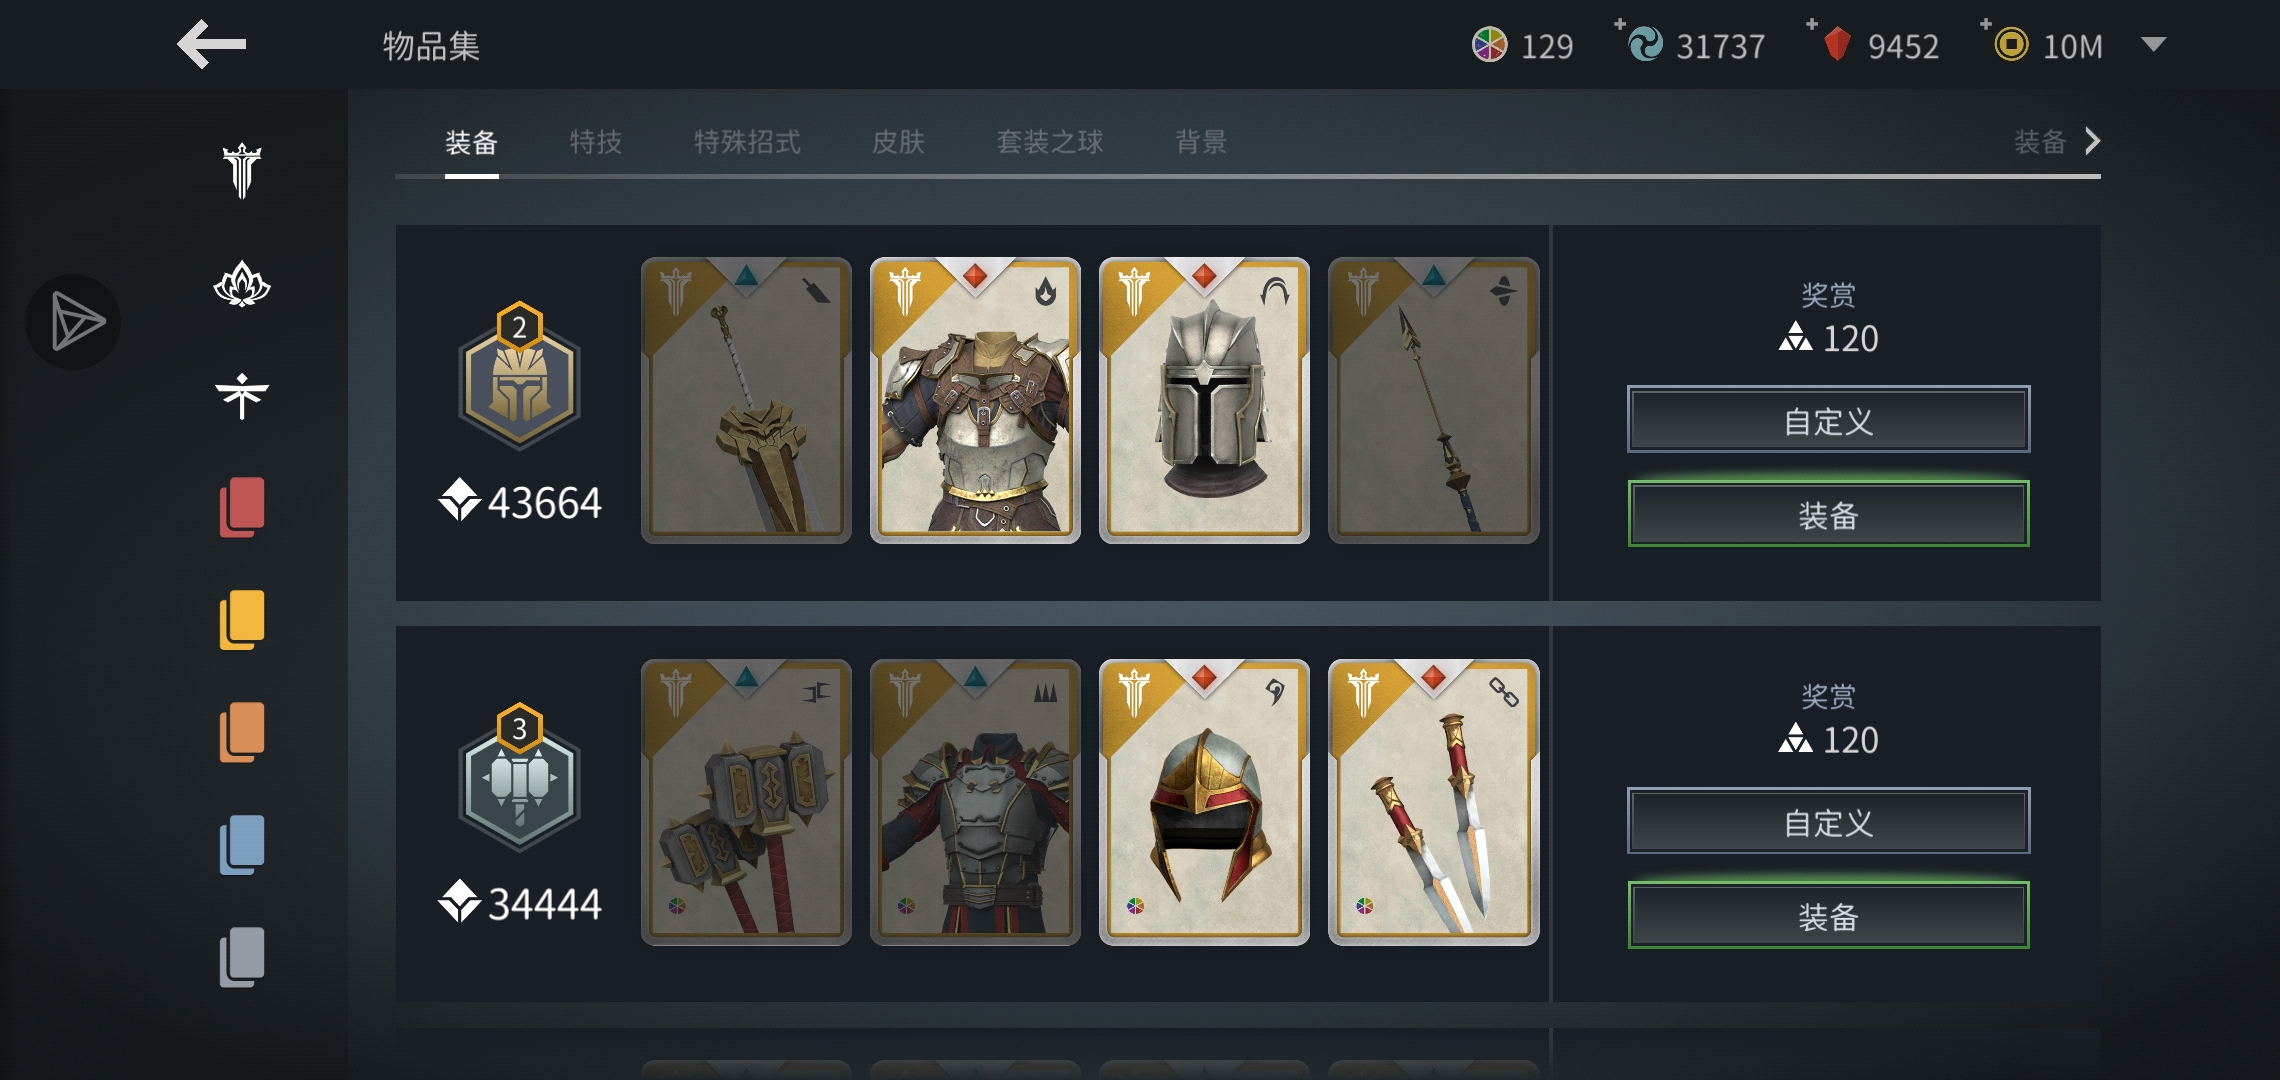This screenshot has width=2280, height=1080.
Task: Select the Legion faction trident icon
Action: 241,171
